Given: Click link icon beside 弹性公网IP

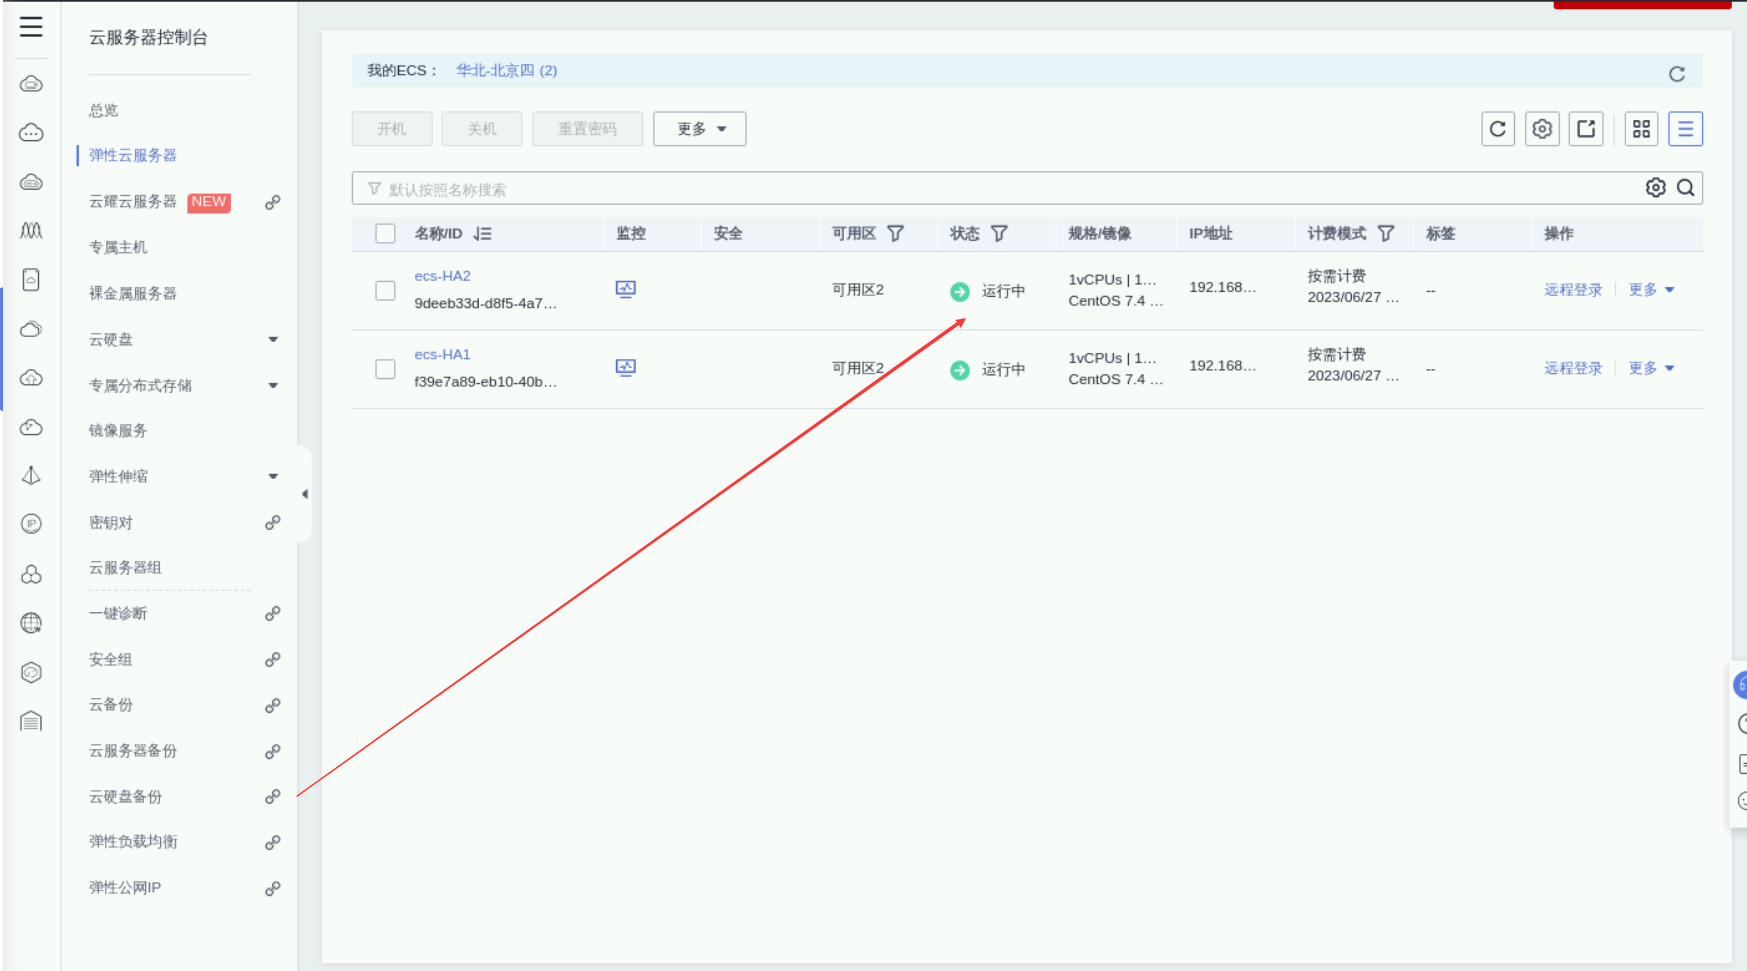Looking at the screenshot, I should click(x=272, y=888).
